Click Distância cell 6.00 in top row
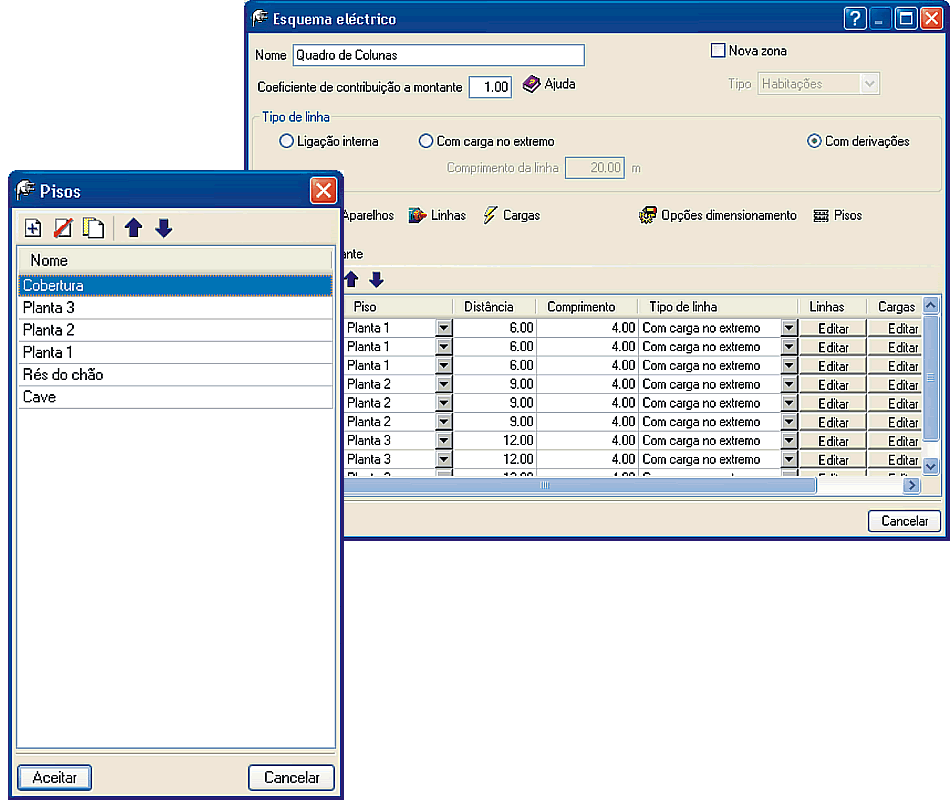The image size is (950, 800). click(494, 328)
